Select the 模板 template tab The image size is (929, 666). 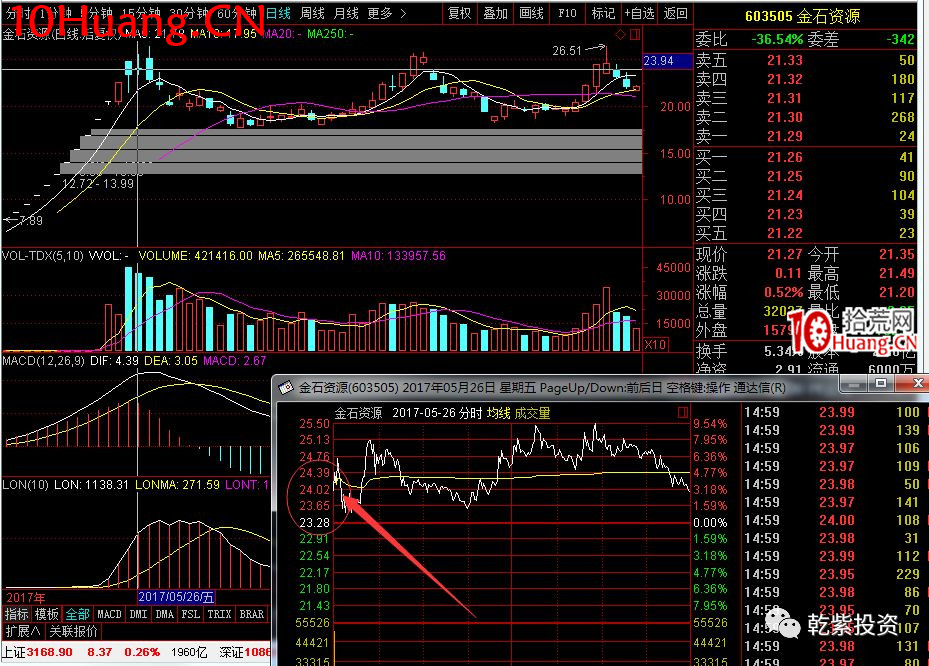pyautogui.click(x=46, y=614)
